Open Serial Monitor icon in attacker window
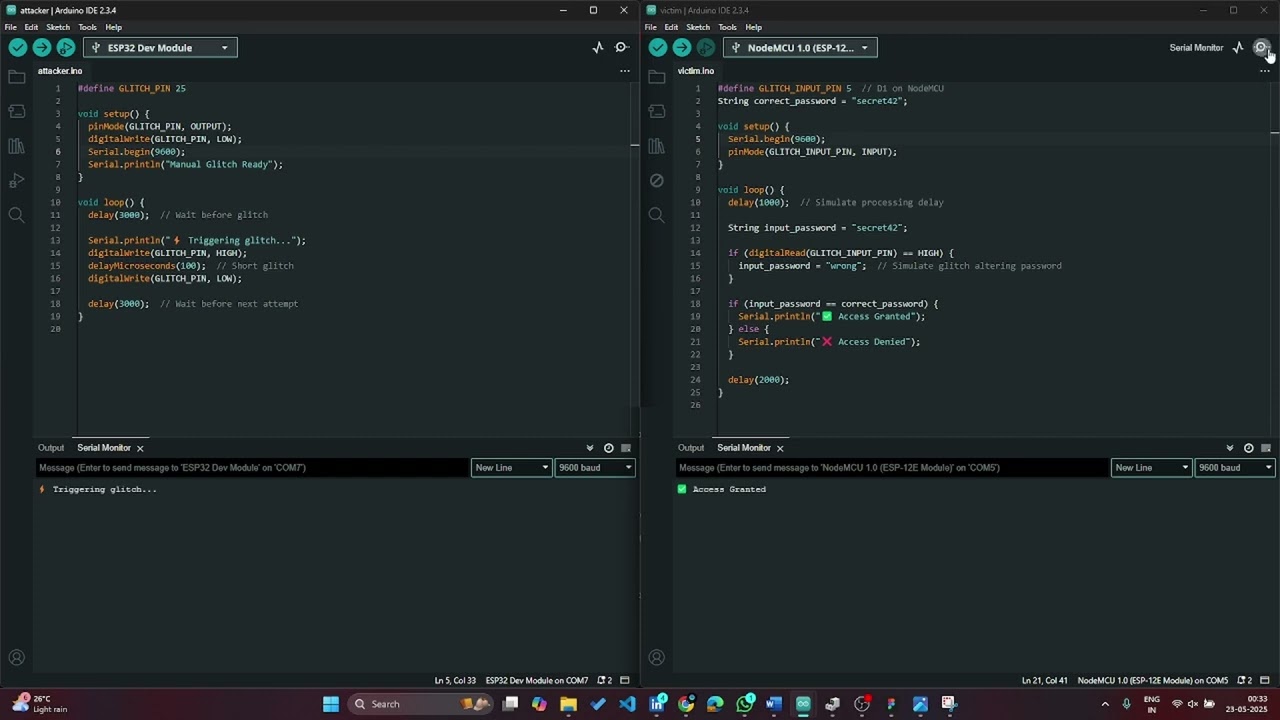 coord(621,47)
